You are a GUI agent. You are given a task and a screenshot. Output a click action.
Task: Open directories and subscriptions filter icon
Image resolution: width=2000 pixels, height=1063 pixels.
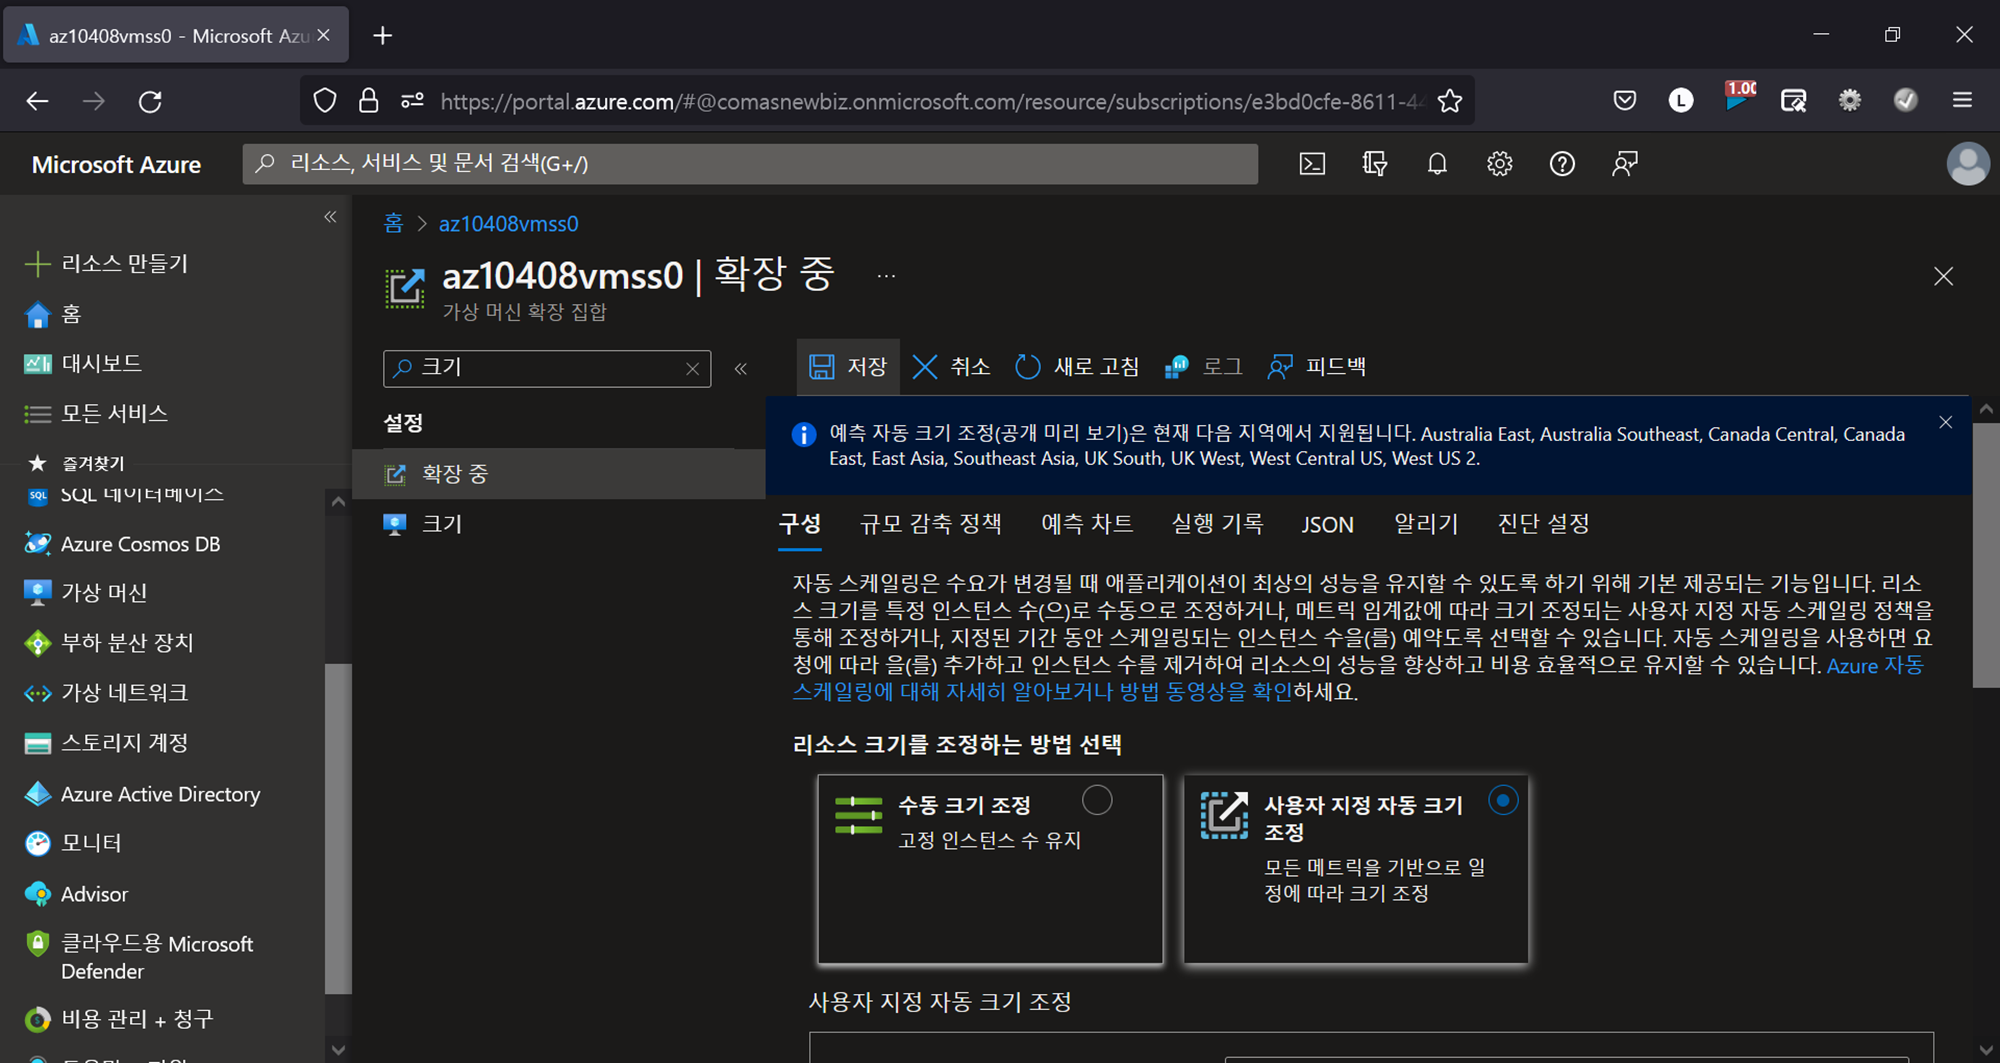pyautogui.click(x=1375, y=164)
